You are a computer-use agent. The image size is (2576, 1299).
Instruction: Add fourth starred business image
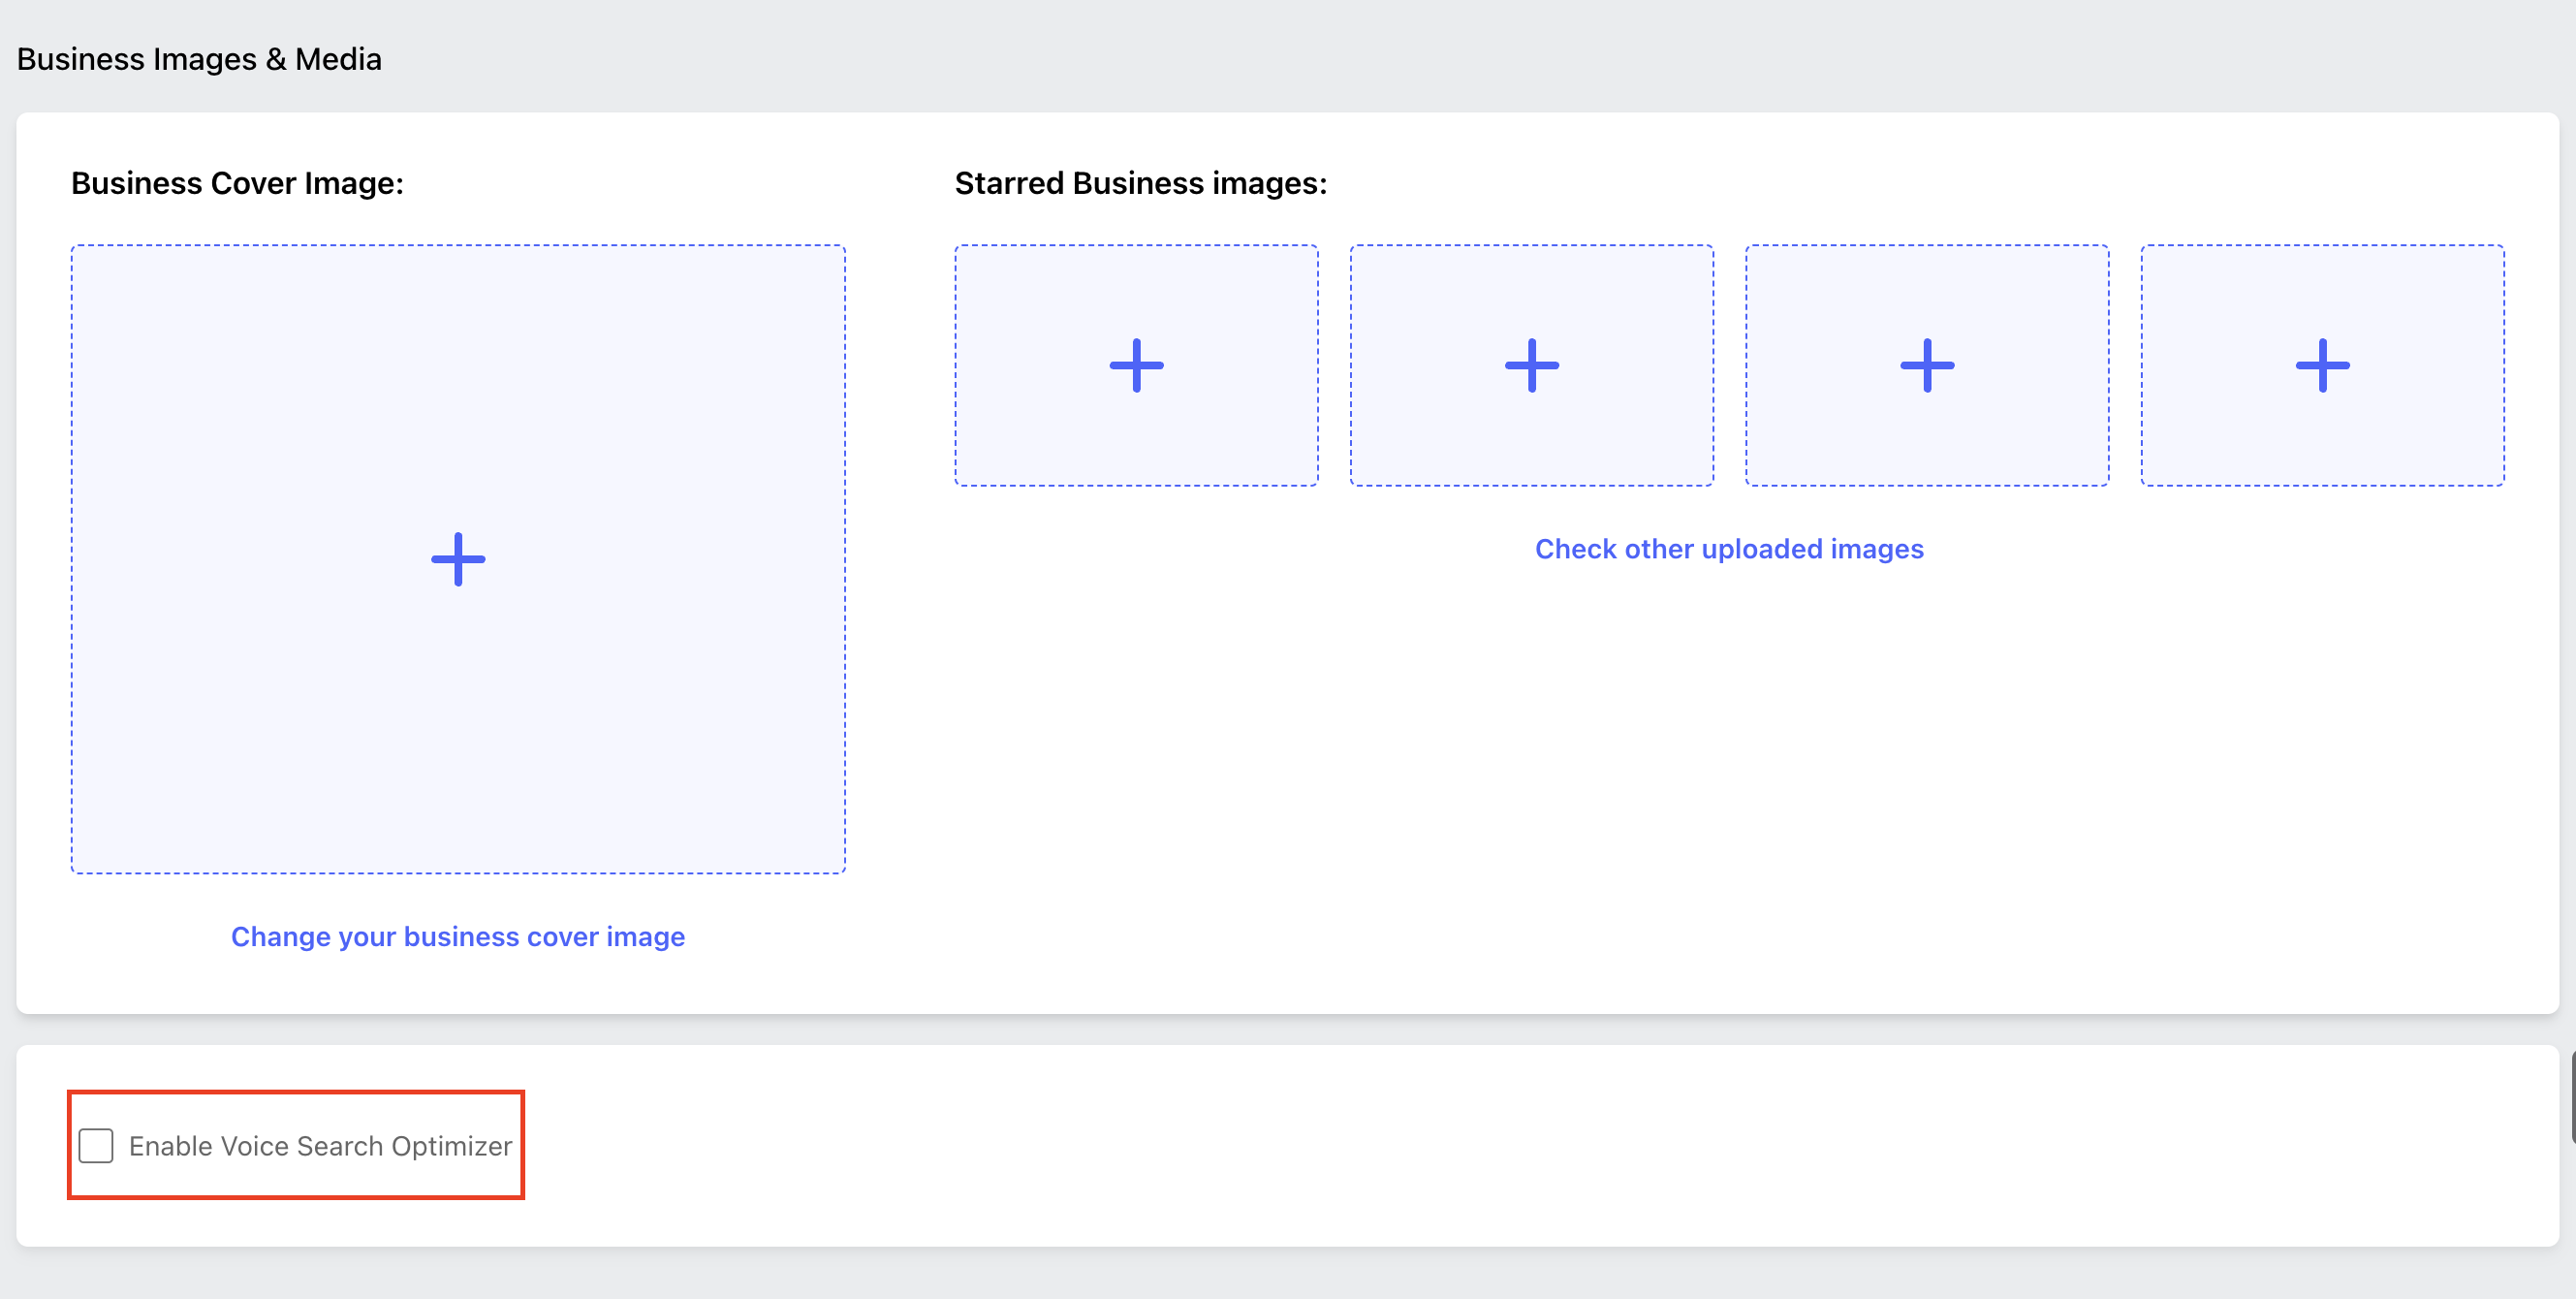(2322, 365)
